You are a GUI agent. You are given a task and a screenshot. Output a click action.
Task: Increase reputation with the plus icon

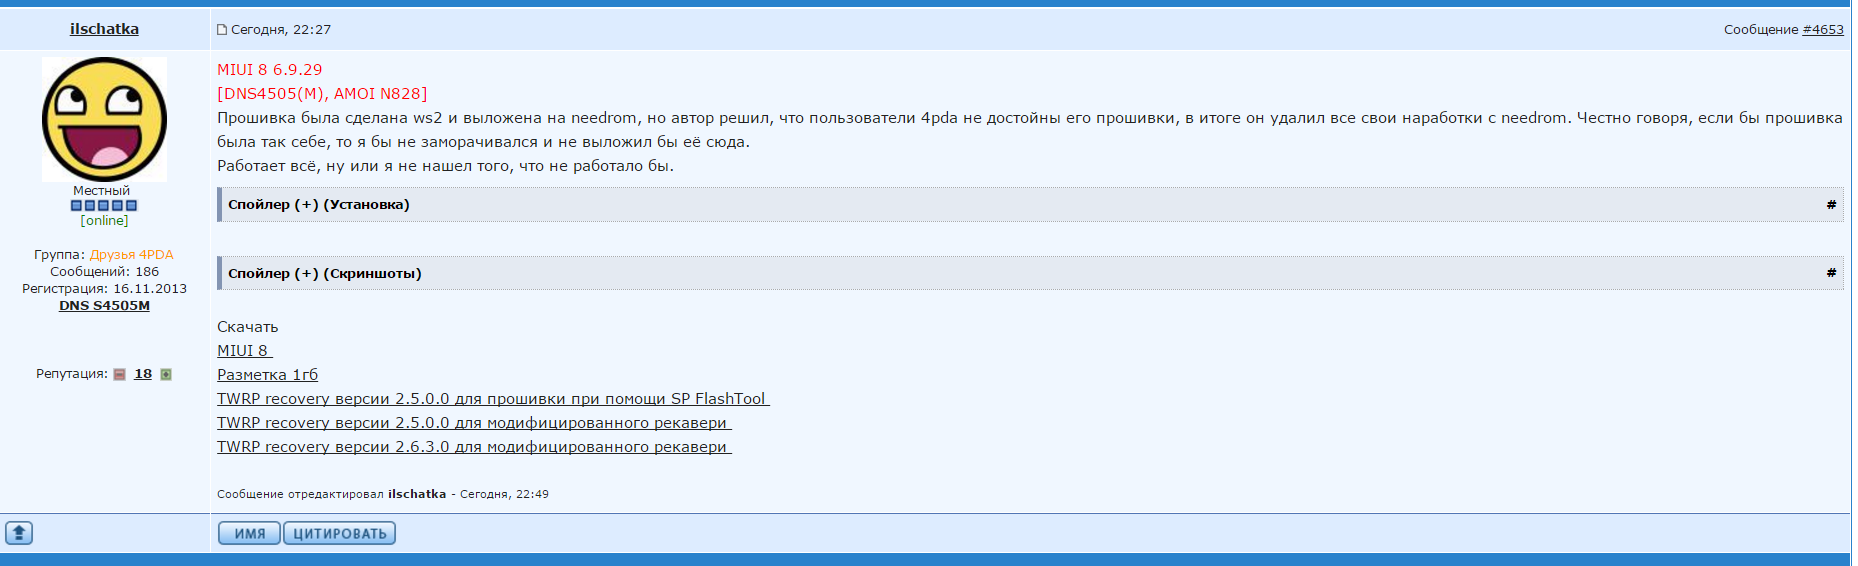point(166,374)
